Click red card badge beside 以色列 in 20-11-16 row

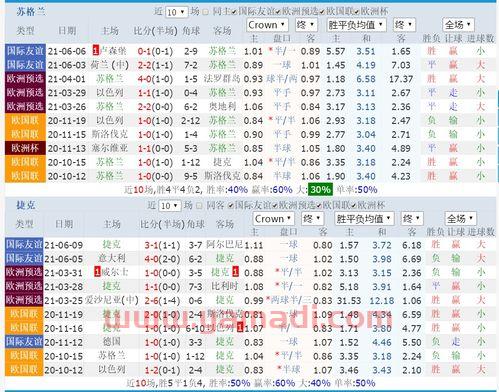240,328
